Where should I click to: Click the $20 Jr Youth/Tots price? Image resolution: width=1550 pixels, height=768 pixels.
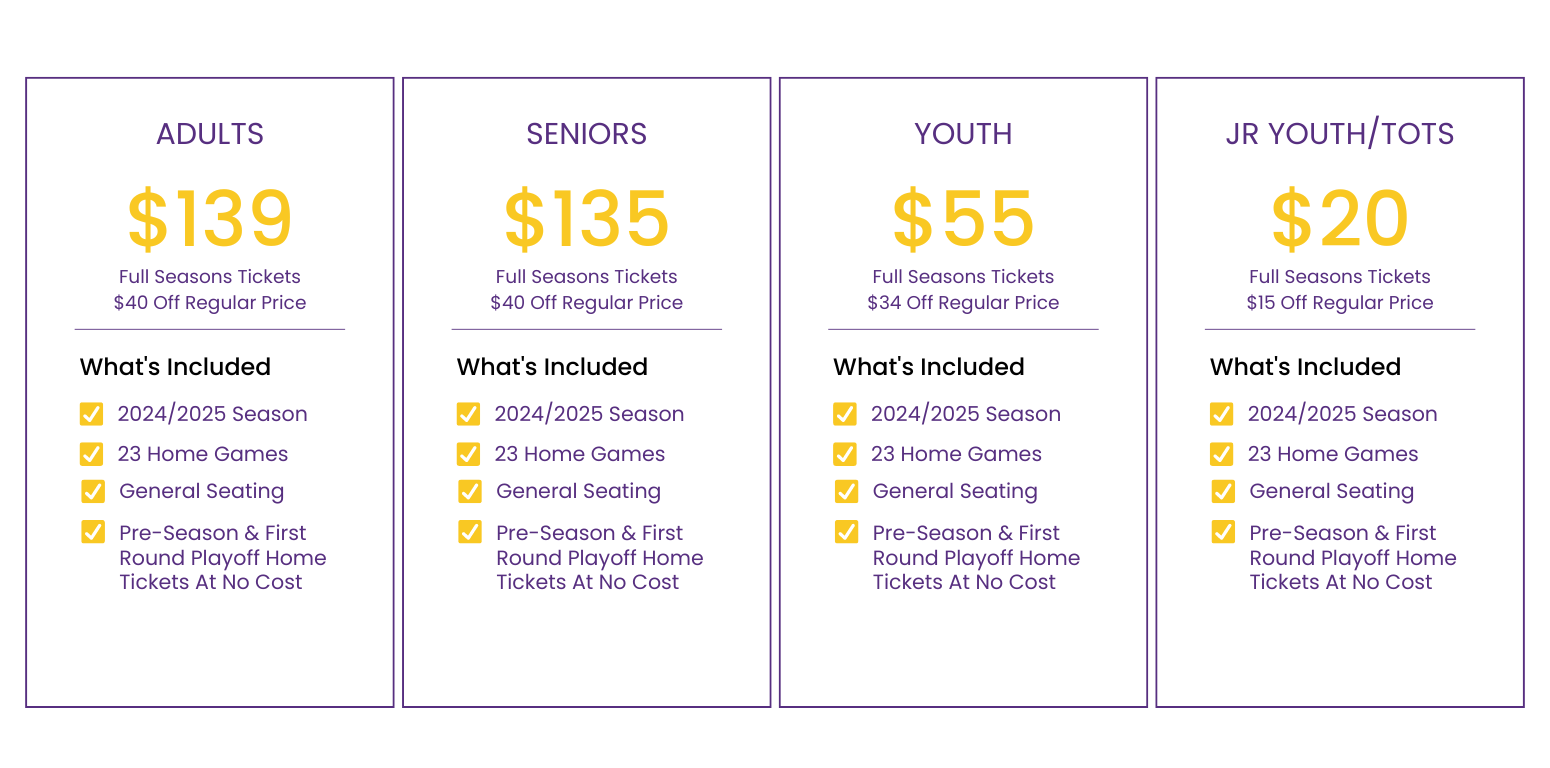click(1340, 219)
